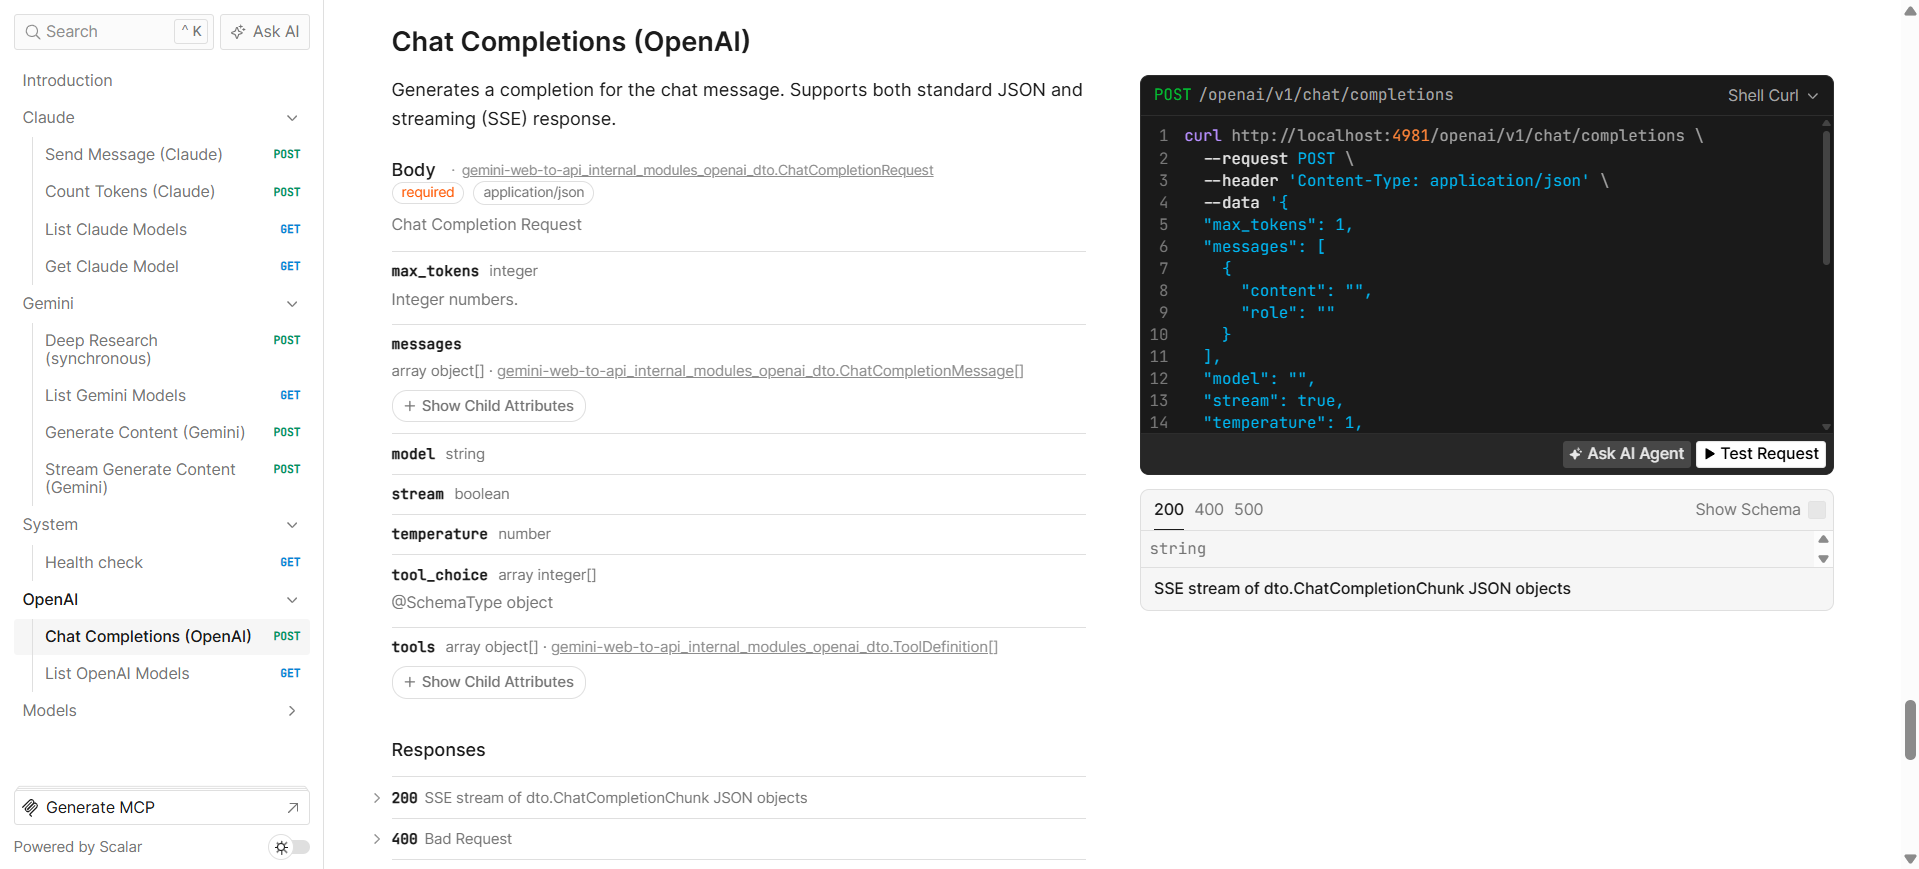This screenshot has width=1919, height=869.
Task: Open the ChatCompletionMessage[] schema link
Action: (760, 371)
